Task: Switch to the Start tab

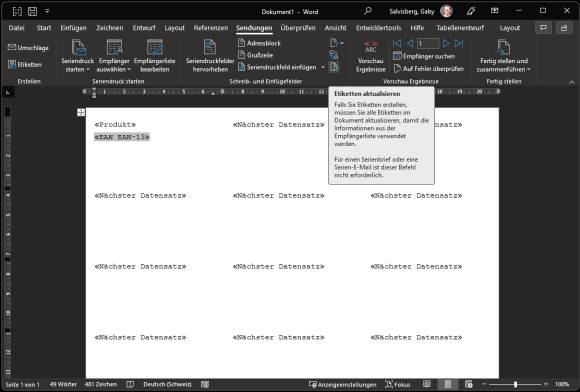Action: pyautogui.click(x=44, y=28)
